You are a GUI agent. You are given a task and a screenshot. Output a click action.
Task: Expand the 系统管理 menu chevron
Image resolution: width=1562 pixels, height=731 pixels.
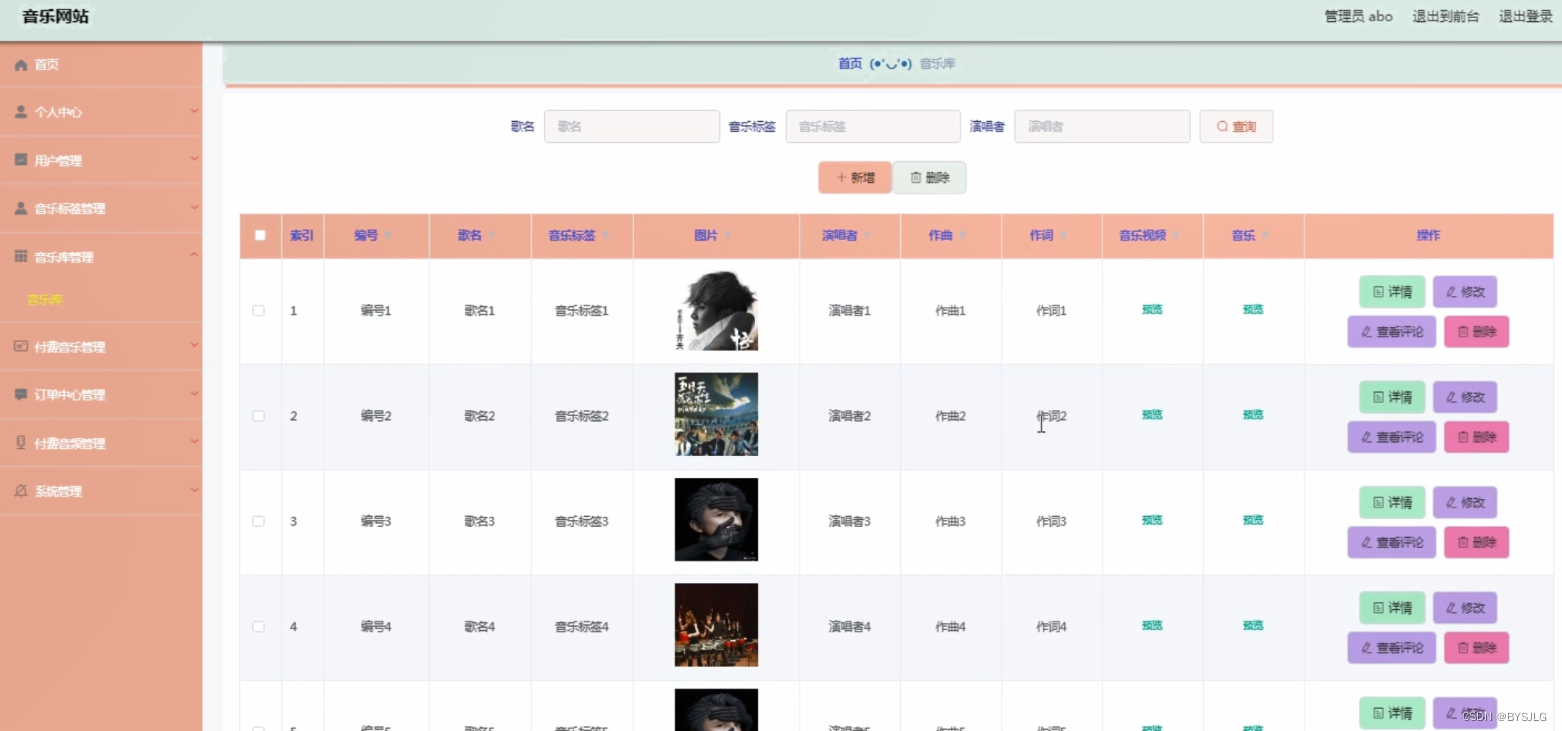click(x=195, y=490)
